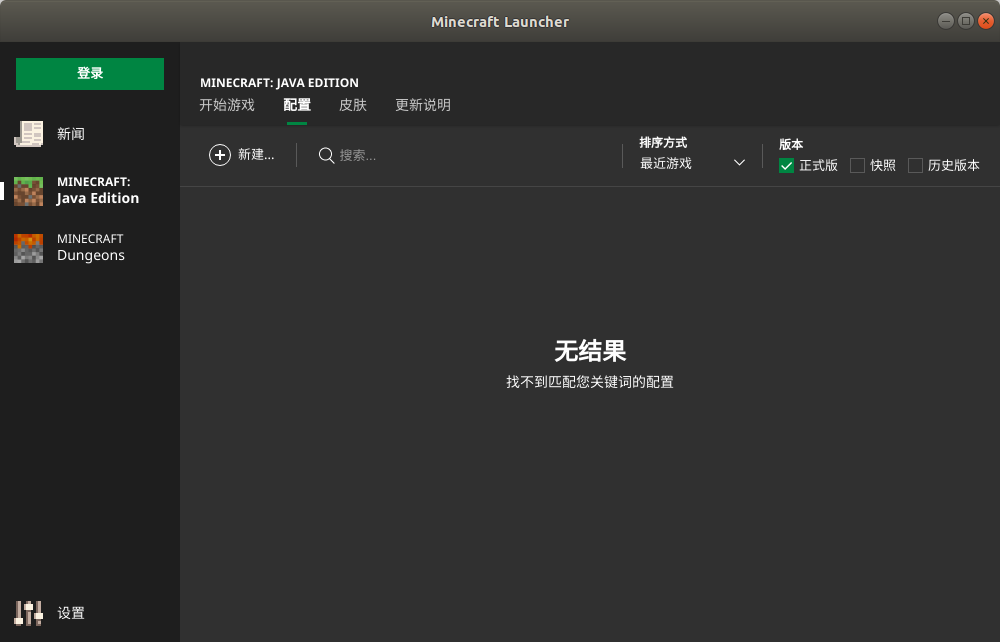Open the 皮肤 skins tab
Image resolution: width=1000 pixels, height=642 pixels.
pyautogui.click(x=353, y=105)
